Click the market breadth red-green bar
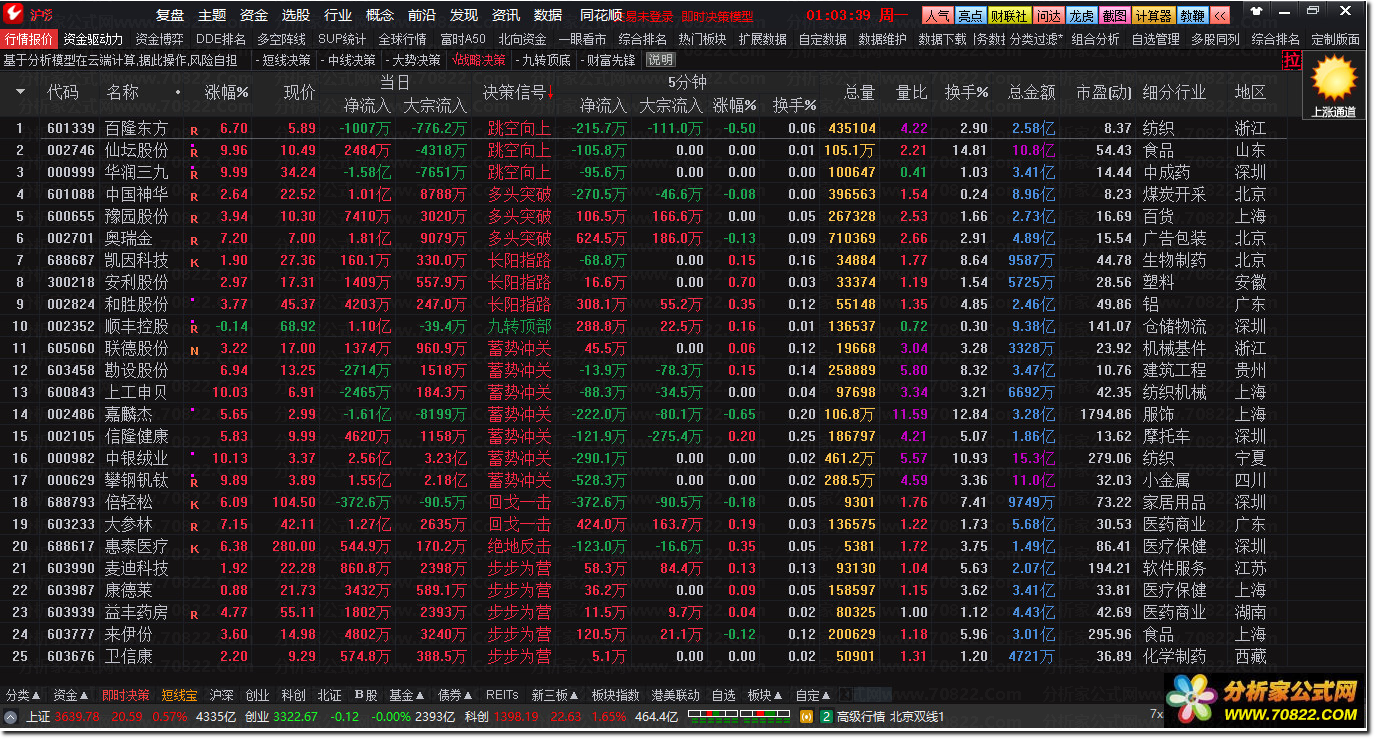This screenshot has width=1376, height=739. (739, 716)
